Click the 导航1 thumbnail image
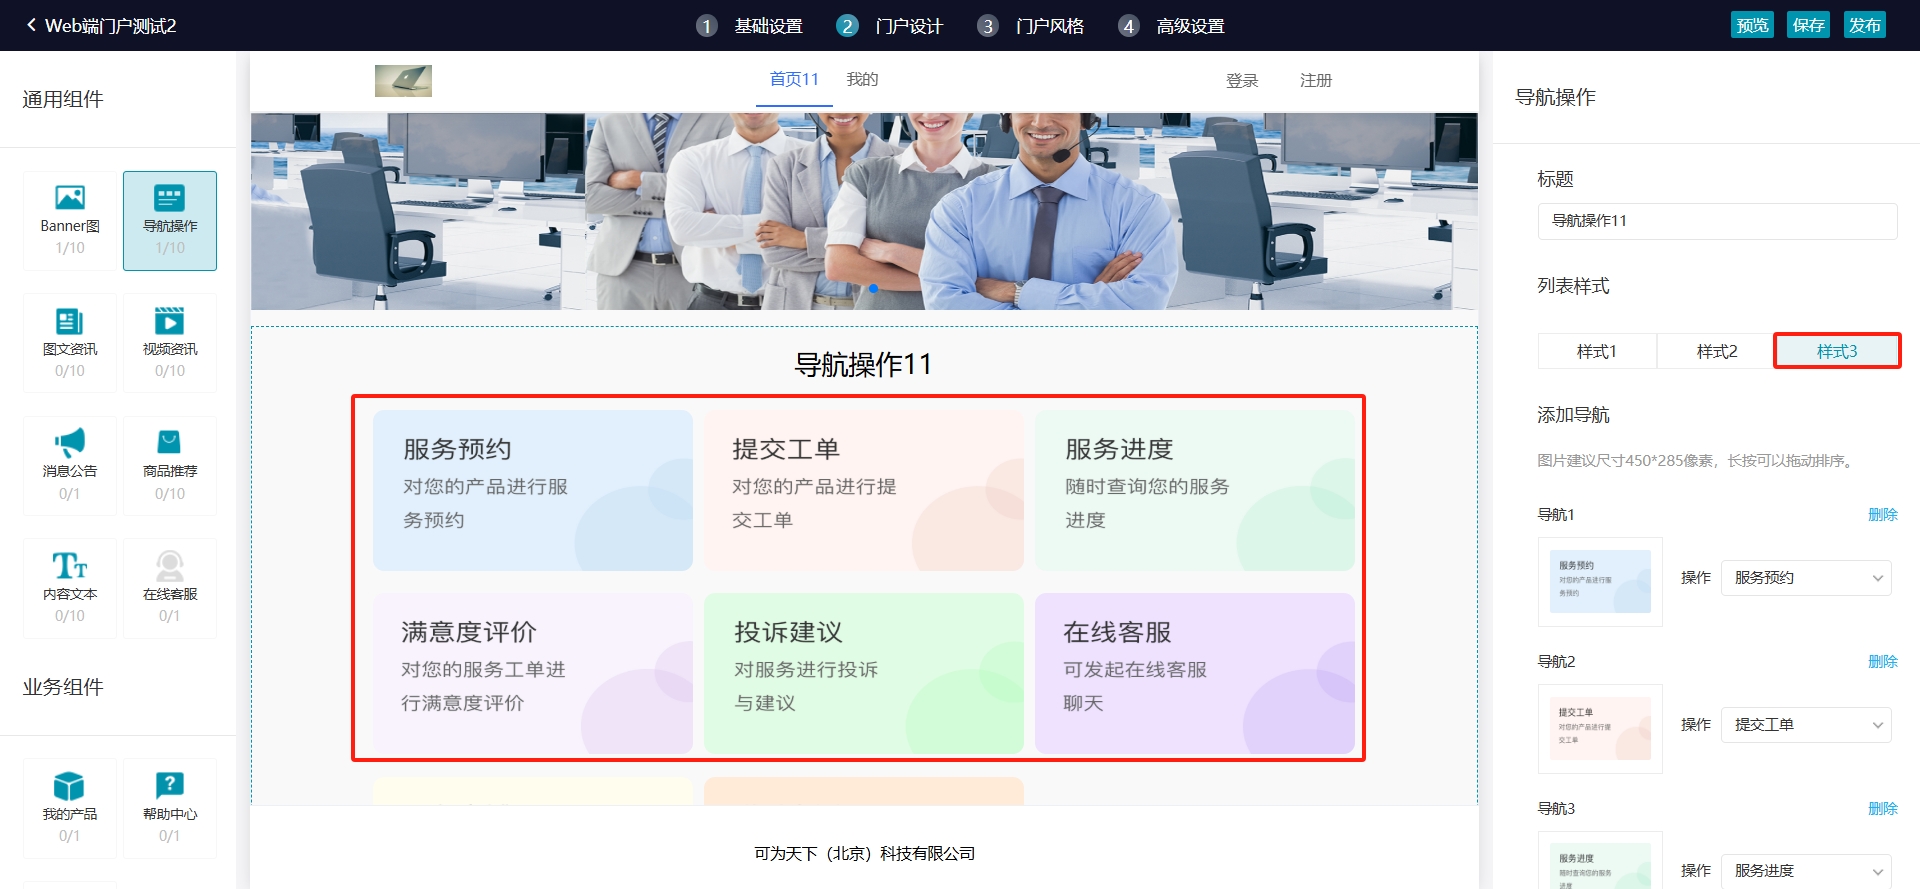 (1600, 582)
